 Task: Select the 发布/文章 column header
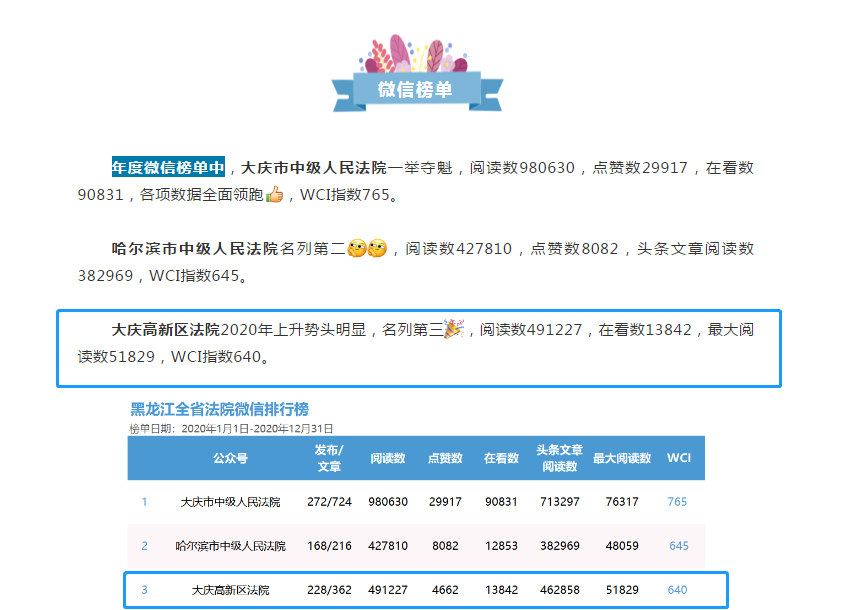click(329, 458)
